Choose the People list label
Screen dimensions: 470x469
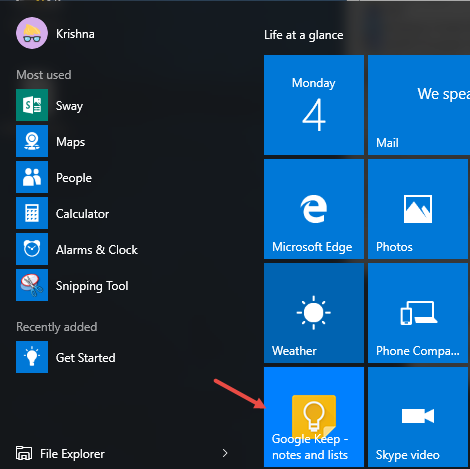(x=74, y=178)
